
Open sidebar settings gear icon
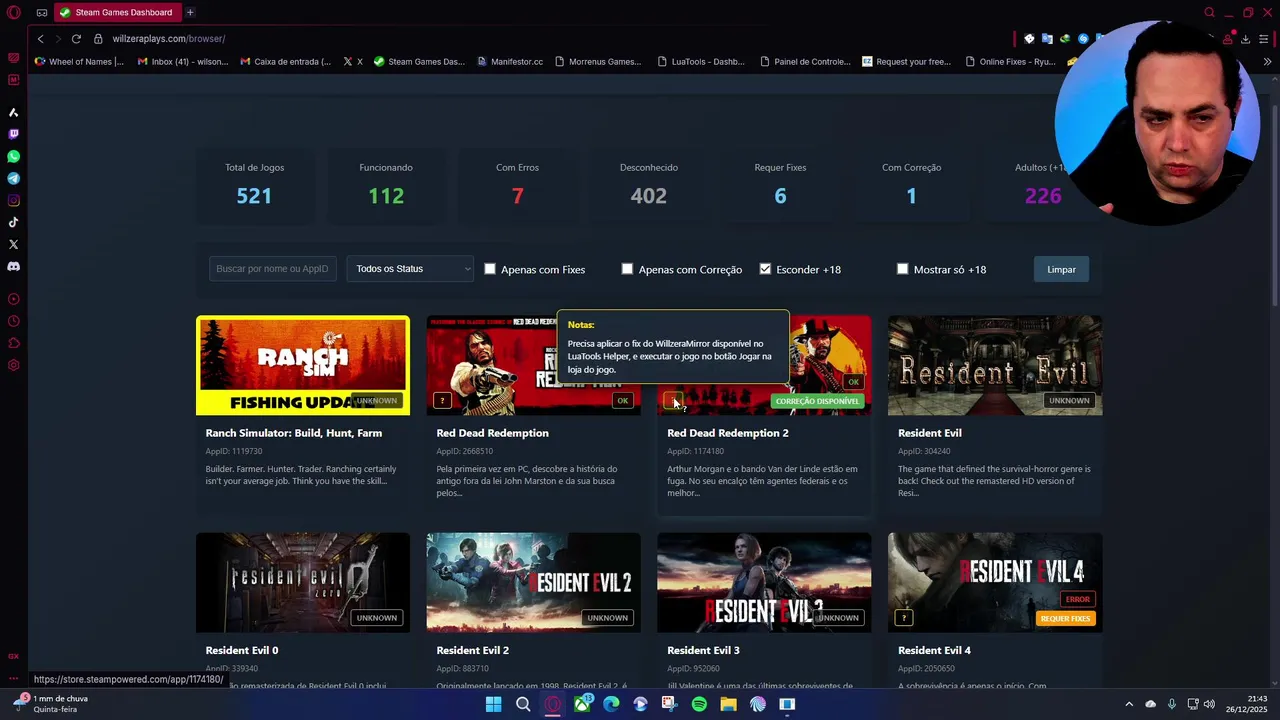13,365
